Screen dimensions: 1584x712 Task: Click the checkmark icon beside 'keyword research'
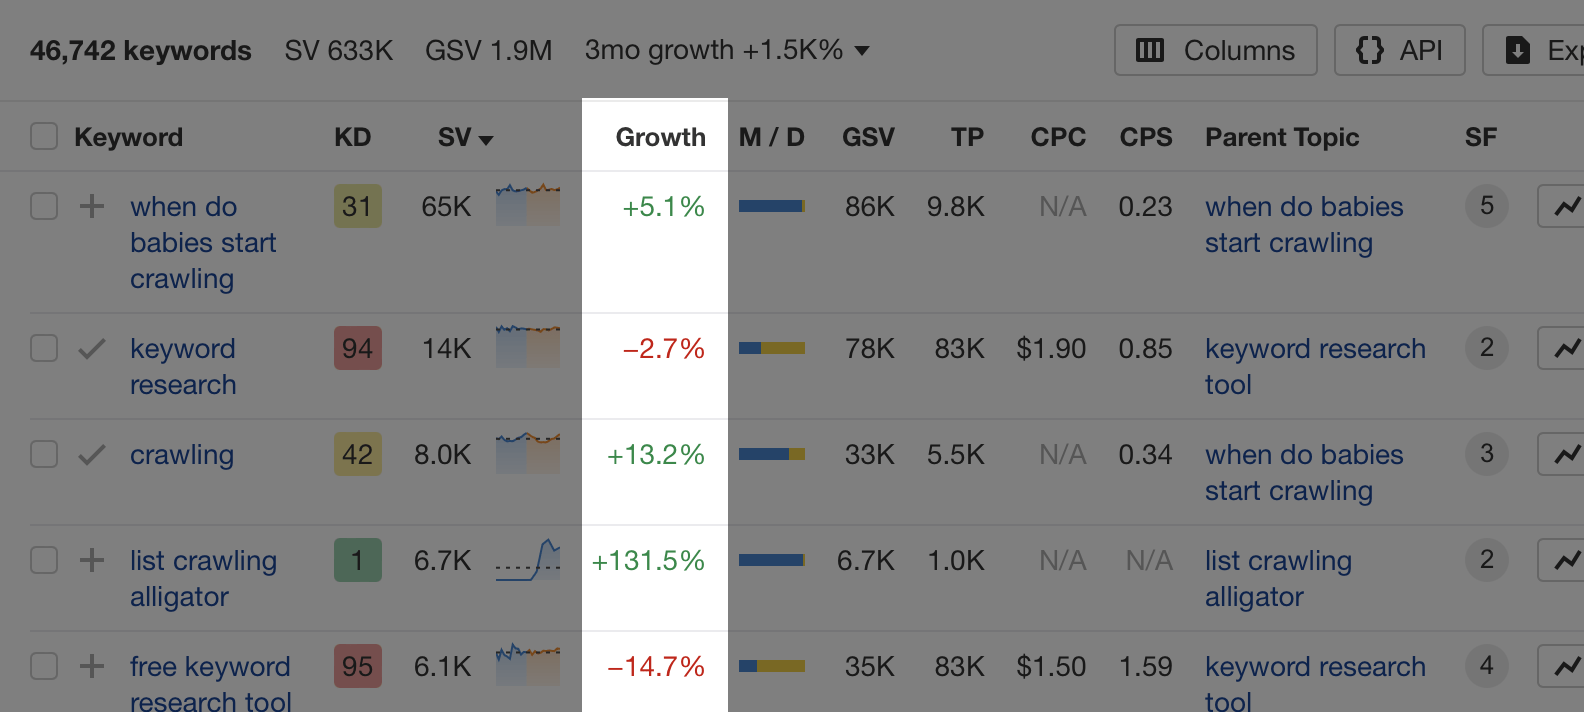92,349
